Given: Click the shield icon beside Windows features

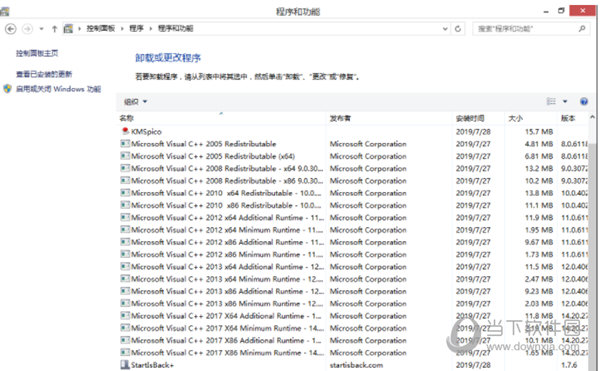Looking at the screenshot, I should (8, 89).
